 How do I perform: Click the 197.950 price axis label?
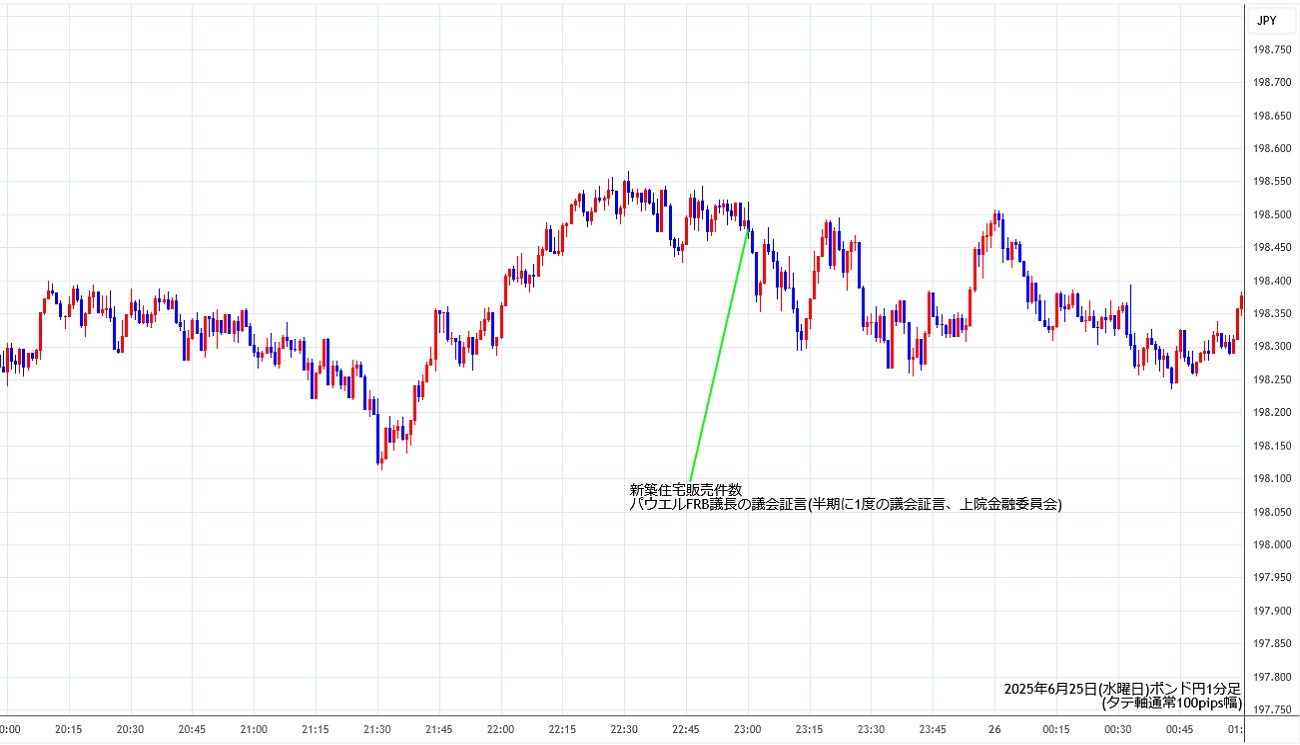tap(1272, 578)
